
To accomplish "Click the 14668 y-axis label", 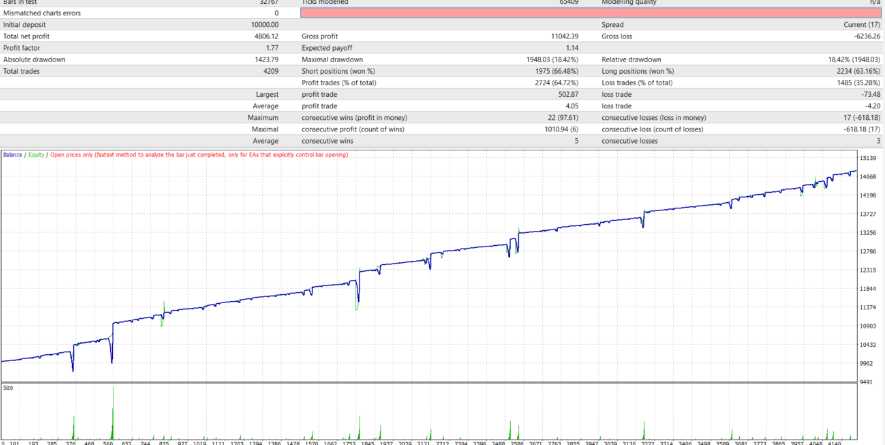I will 867,176.
